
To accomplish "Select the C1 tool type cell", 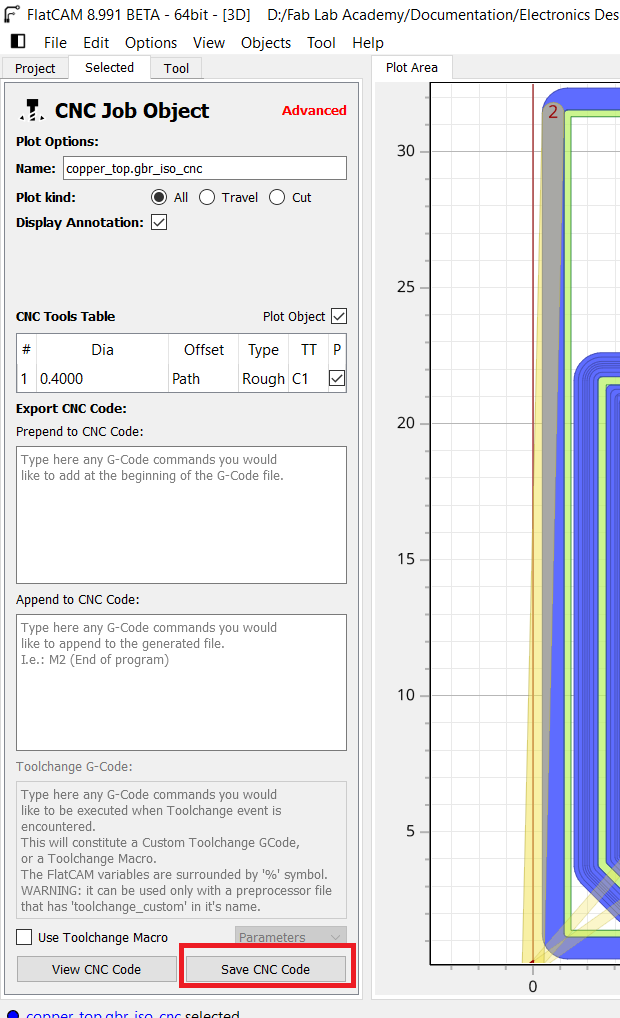I will coord(308,379).
